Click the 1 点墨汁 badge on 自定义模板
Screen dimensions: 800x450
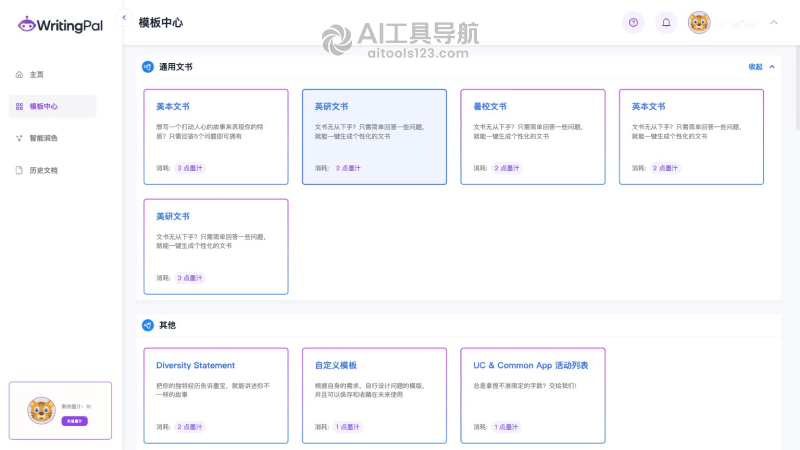(348, 427)
